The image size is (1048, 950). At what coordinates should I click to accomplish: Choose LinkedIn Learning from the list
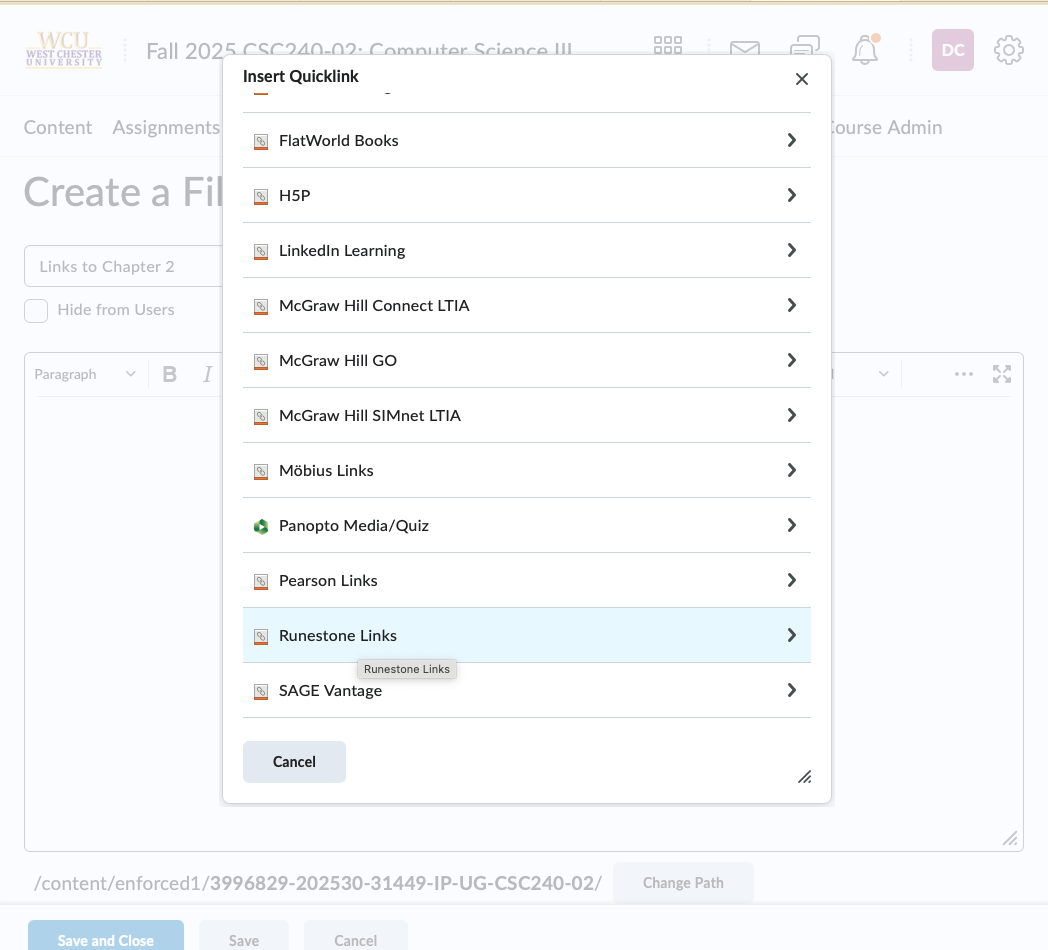(342, 250)
